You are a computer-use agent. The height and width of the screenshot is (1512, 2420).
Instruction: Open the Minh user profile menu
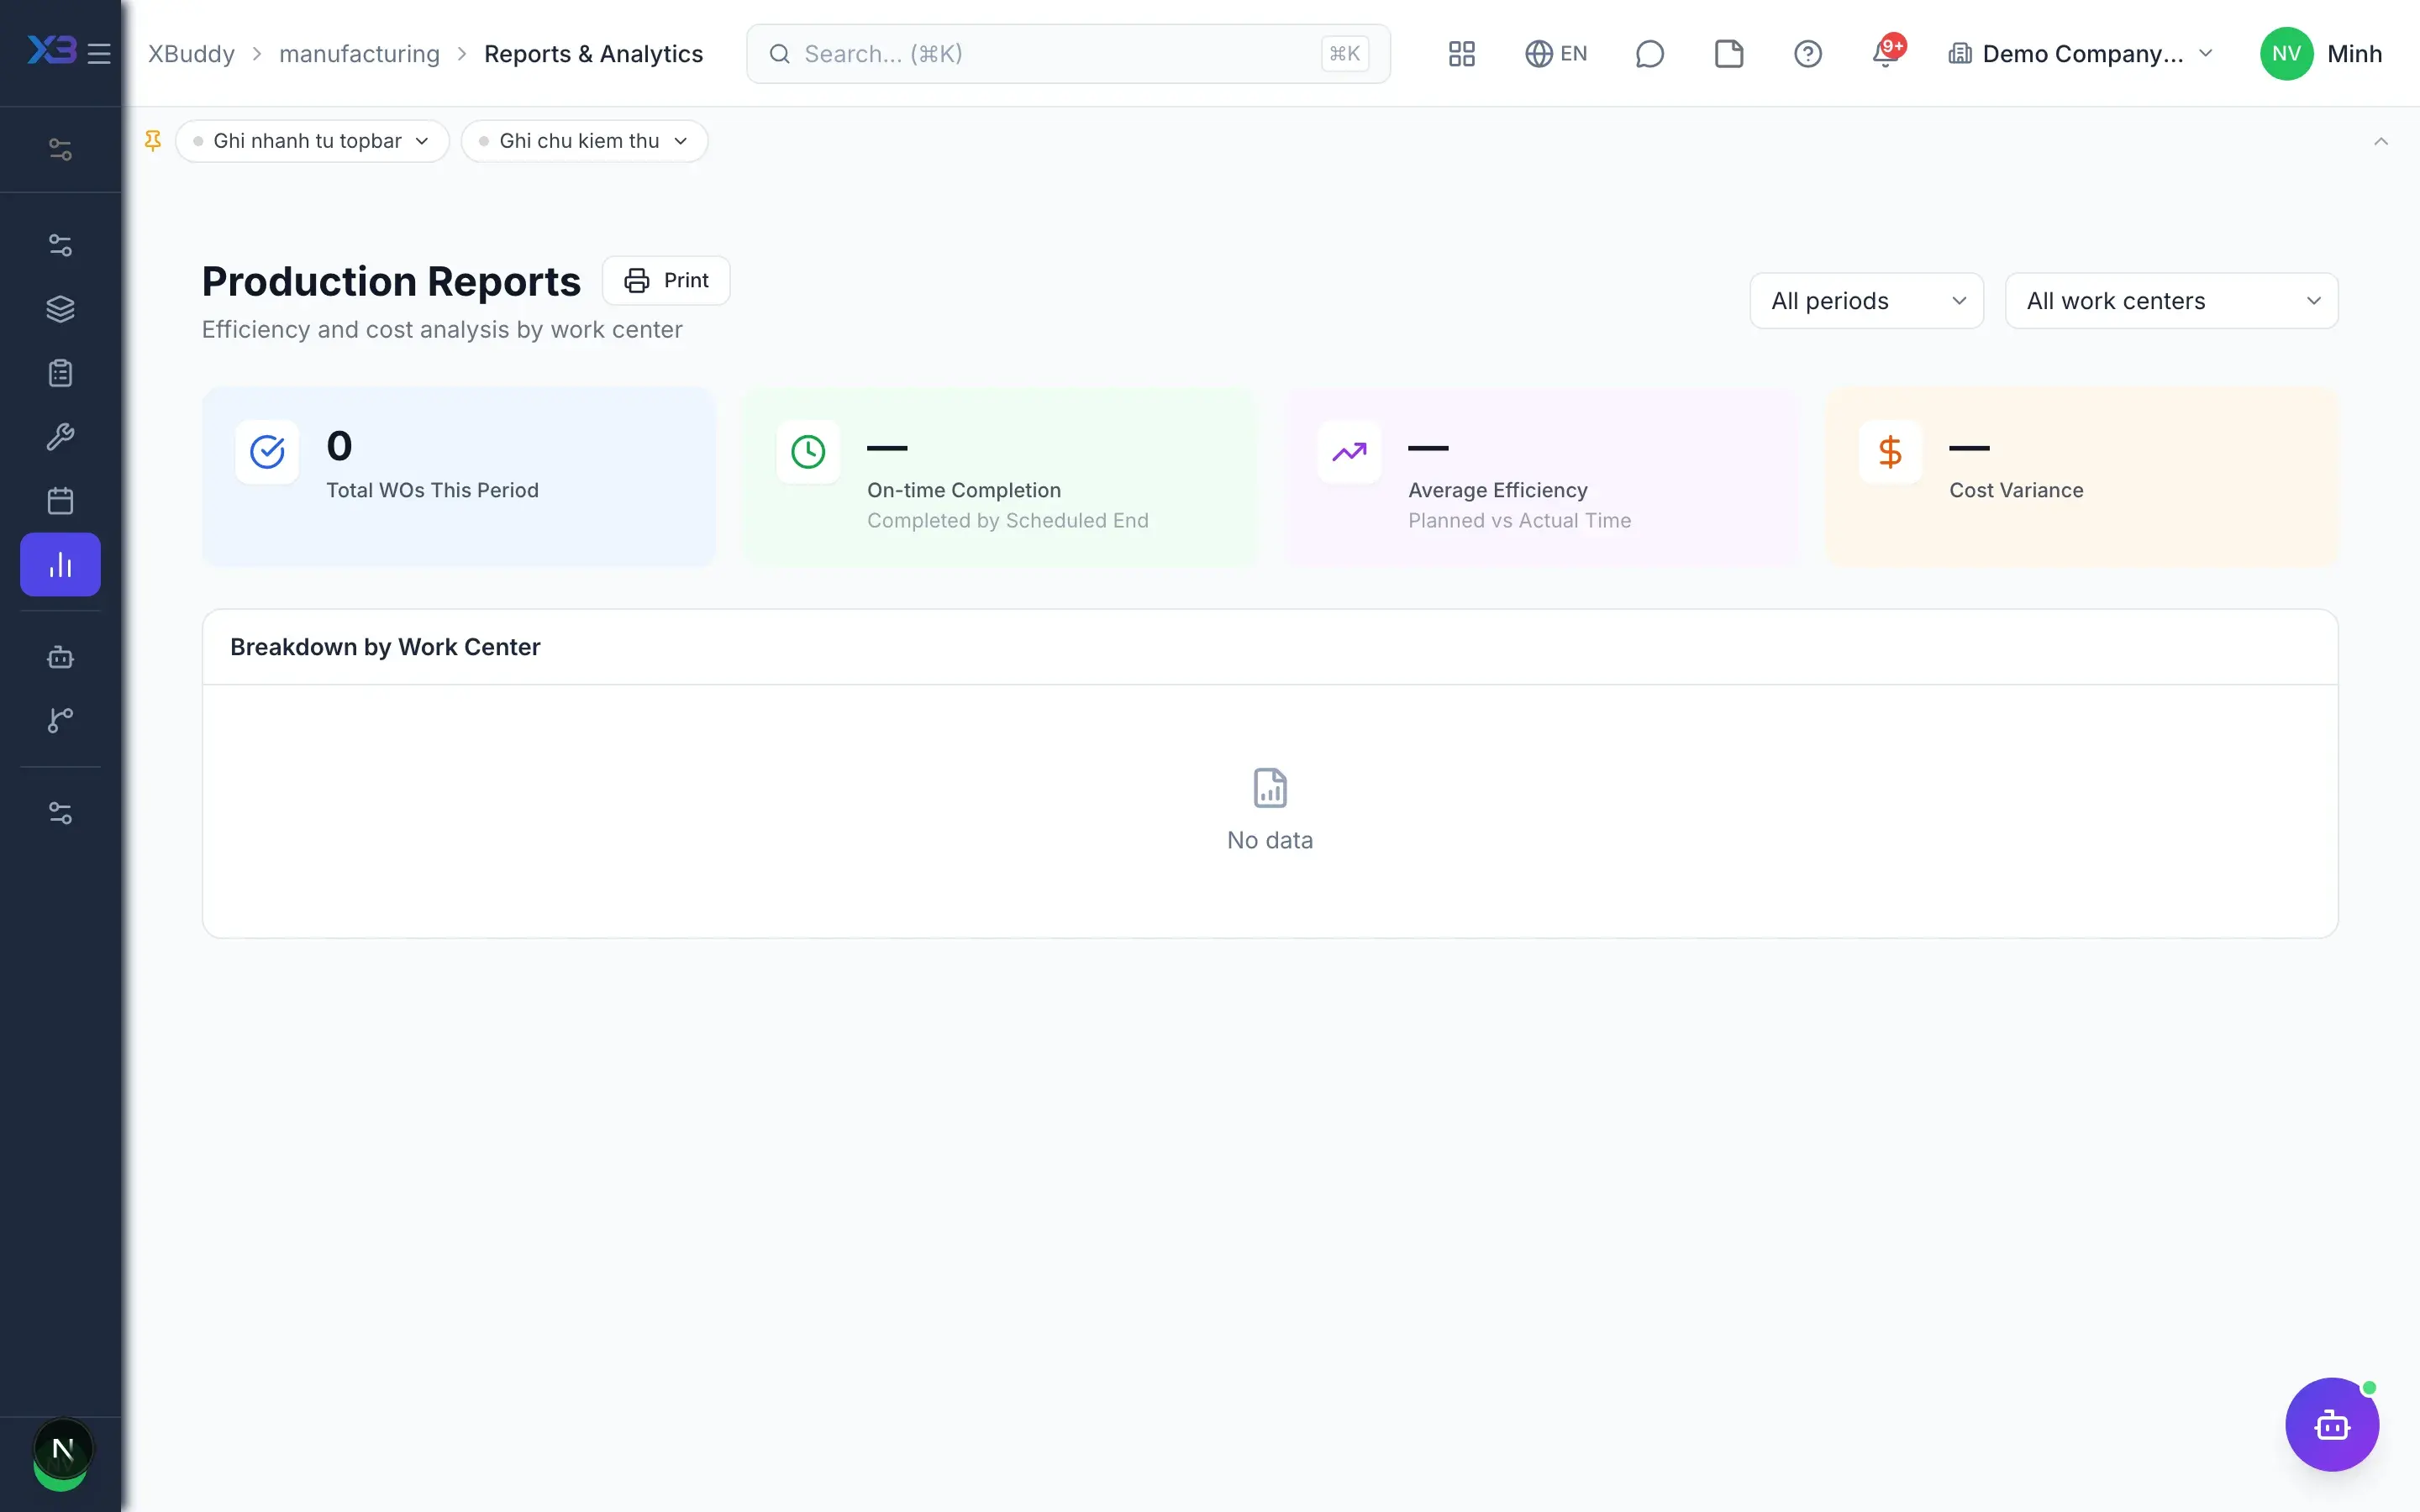click(2321, 54)
